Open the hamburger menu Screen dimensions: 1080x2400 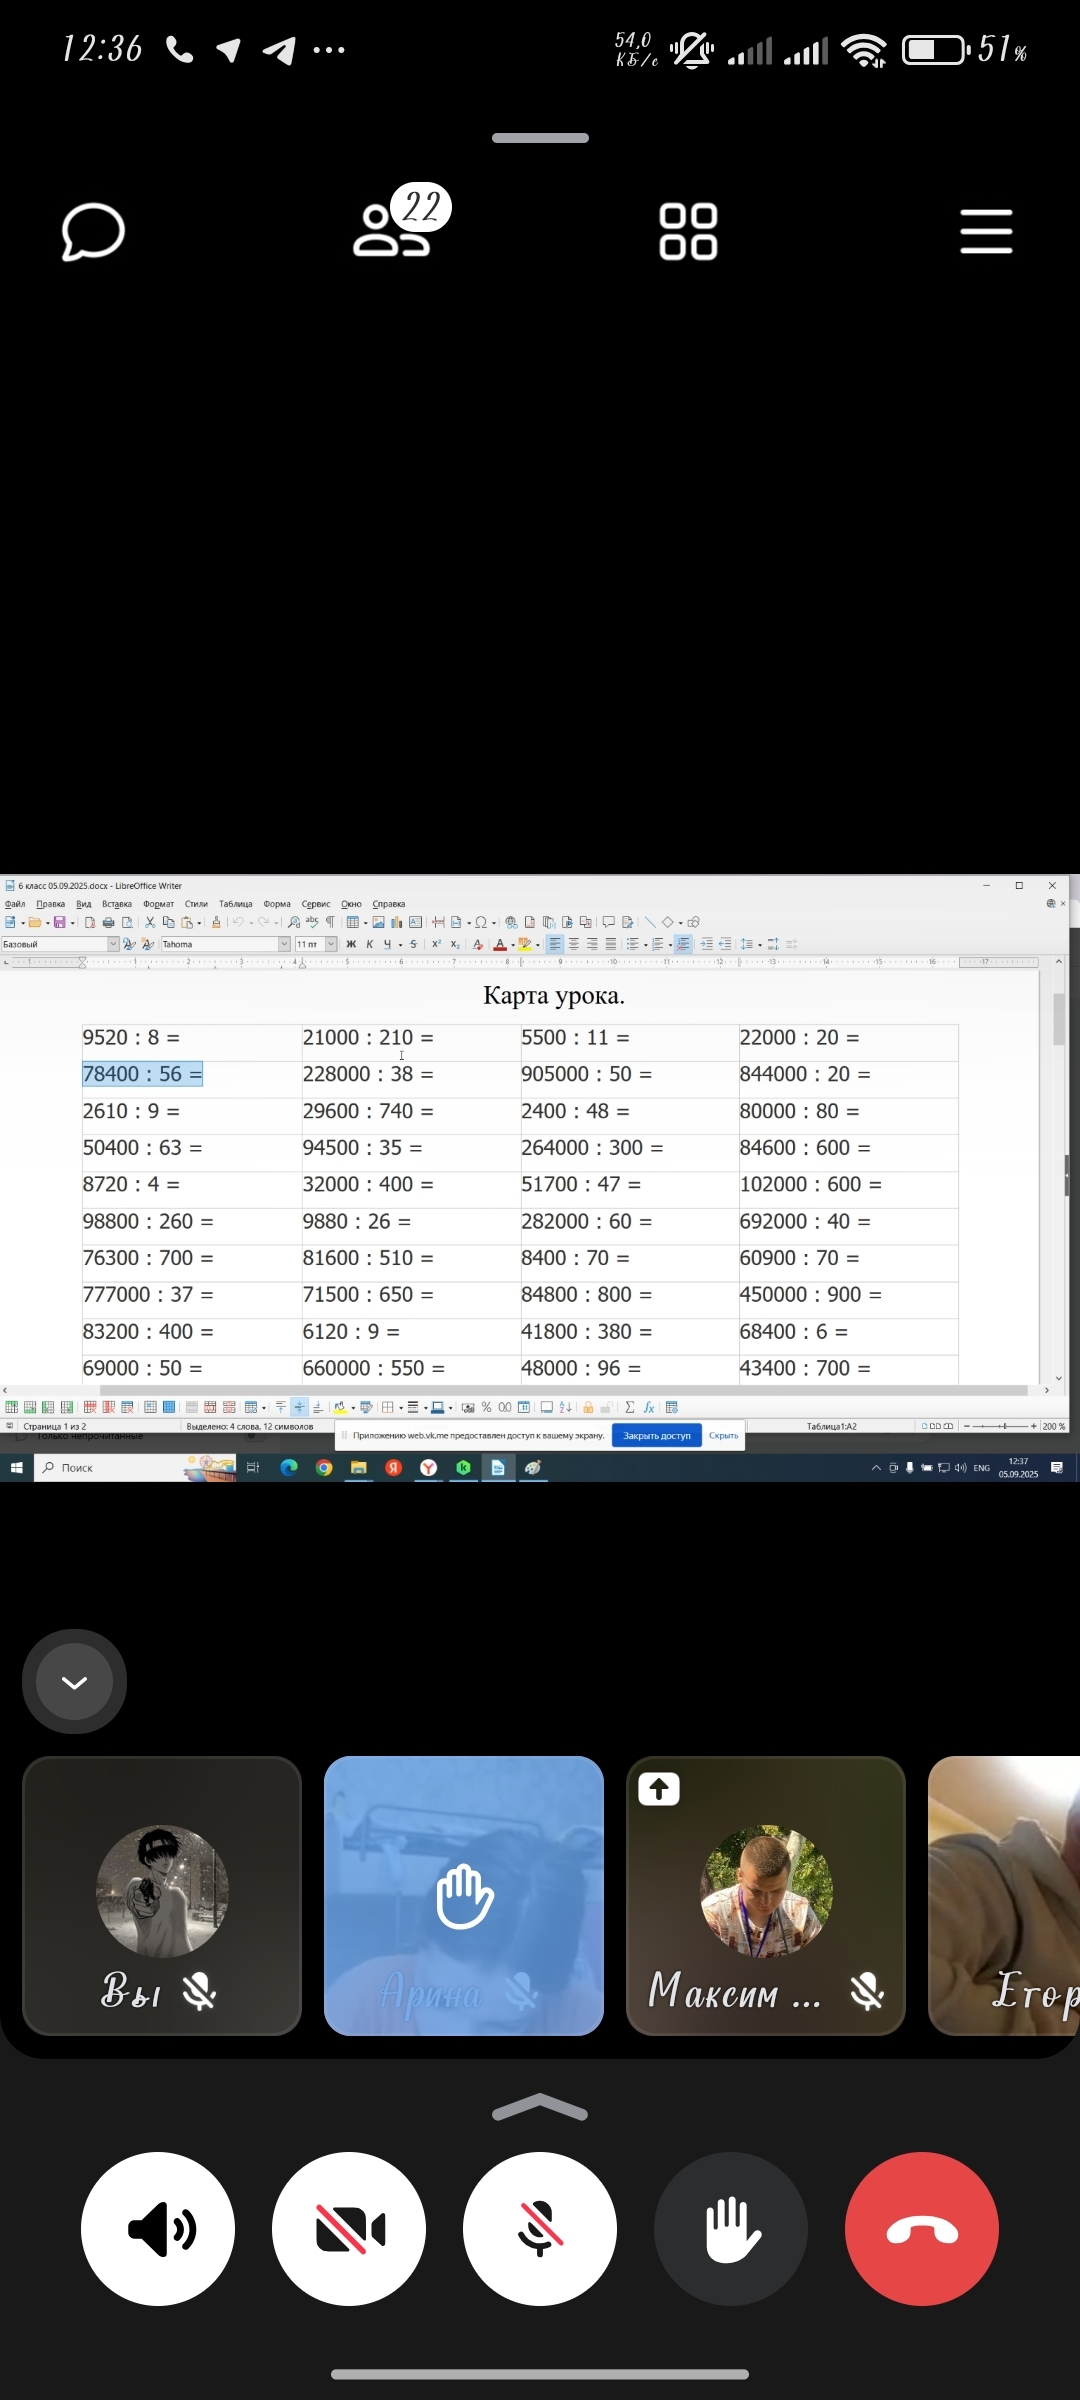coord(986,232)
